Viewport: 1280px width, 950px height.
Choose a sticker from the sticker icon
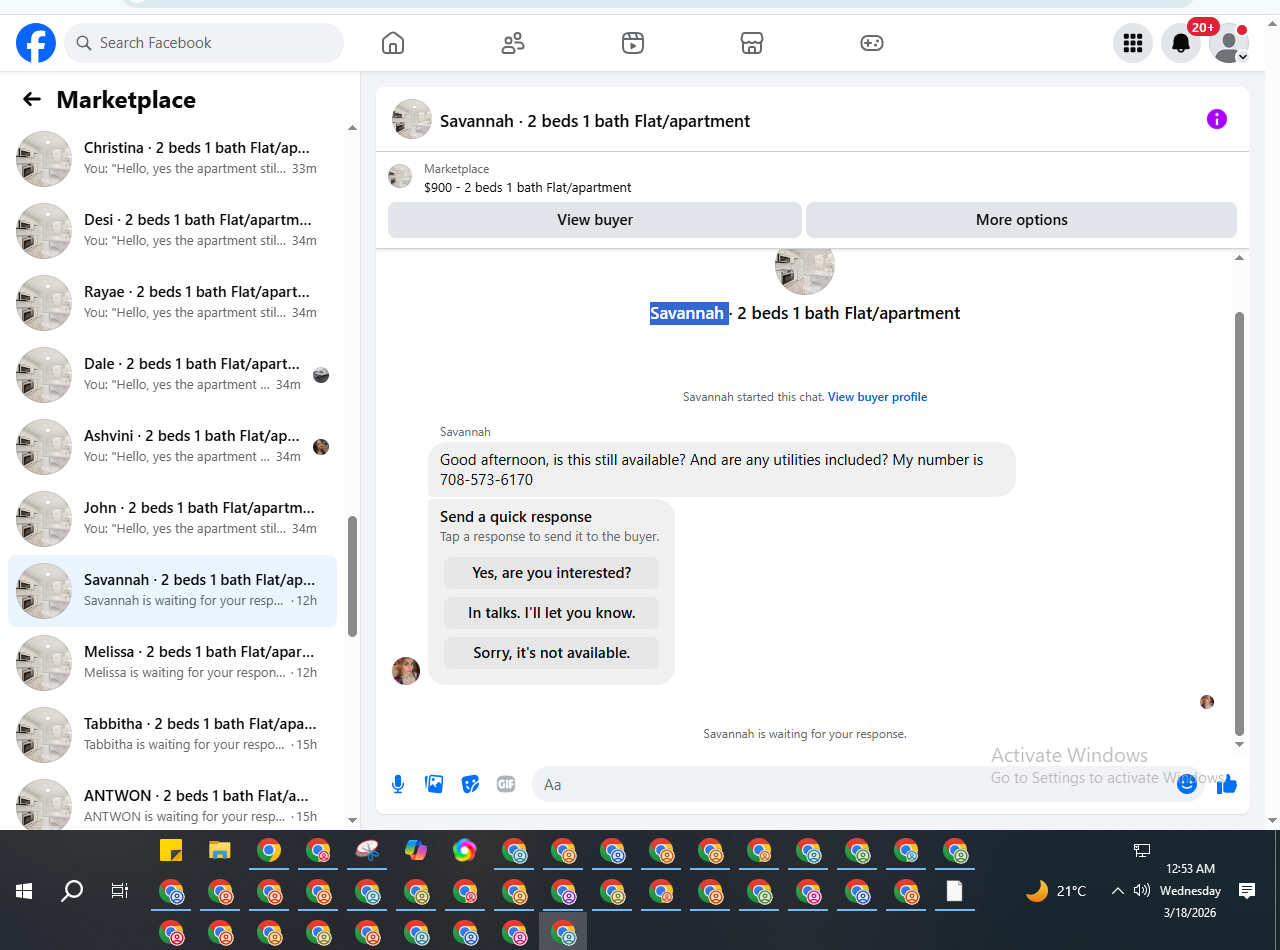click(470, 784)
